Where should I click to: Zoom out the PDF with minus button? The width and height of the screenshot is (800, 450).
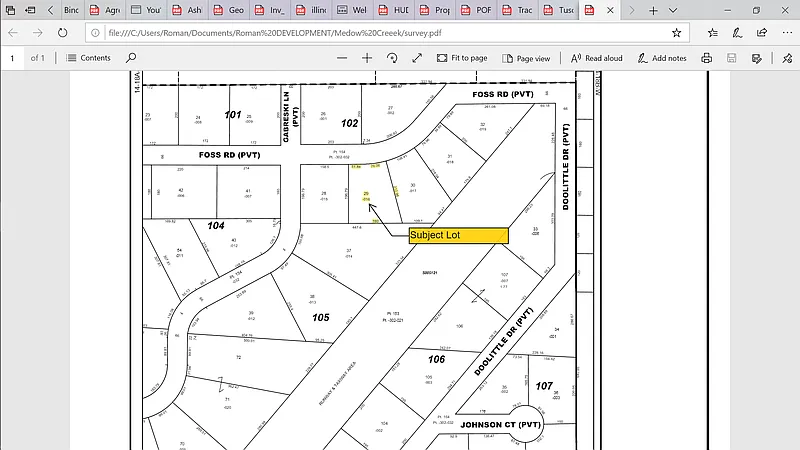[342, 58]
